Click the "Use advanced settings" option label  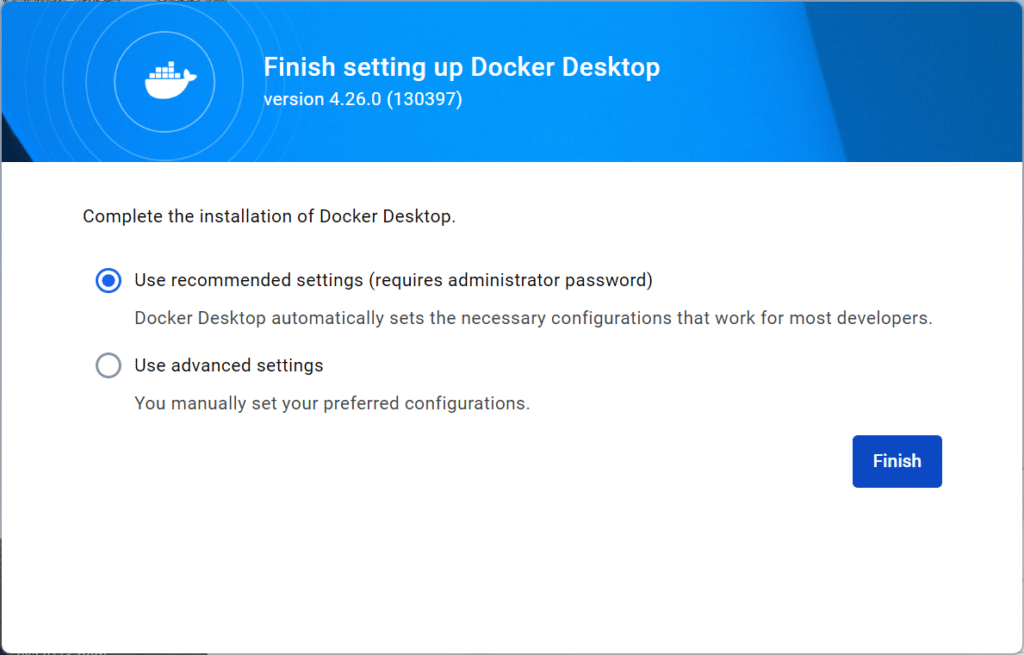point(229,365)
